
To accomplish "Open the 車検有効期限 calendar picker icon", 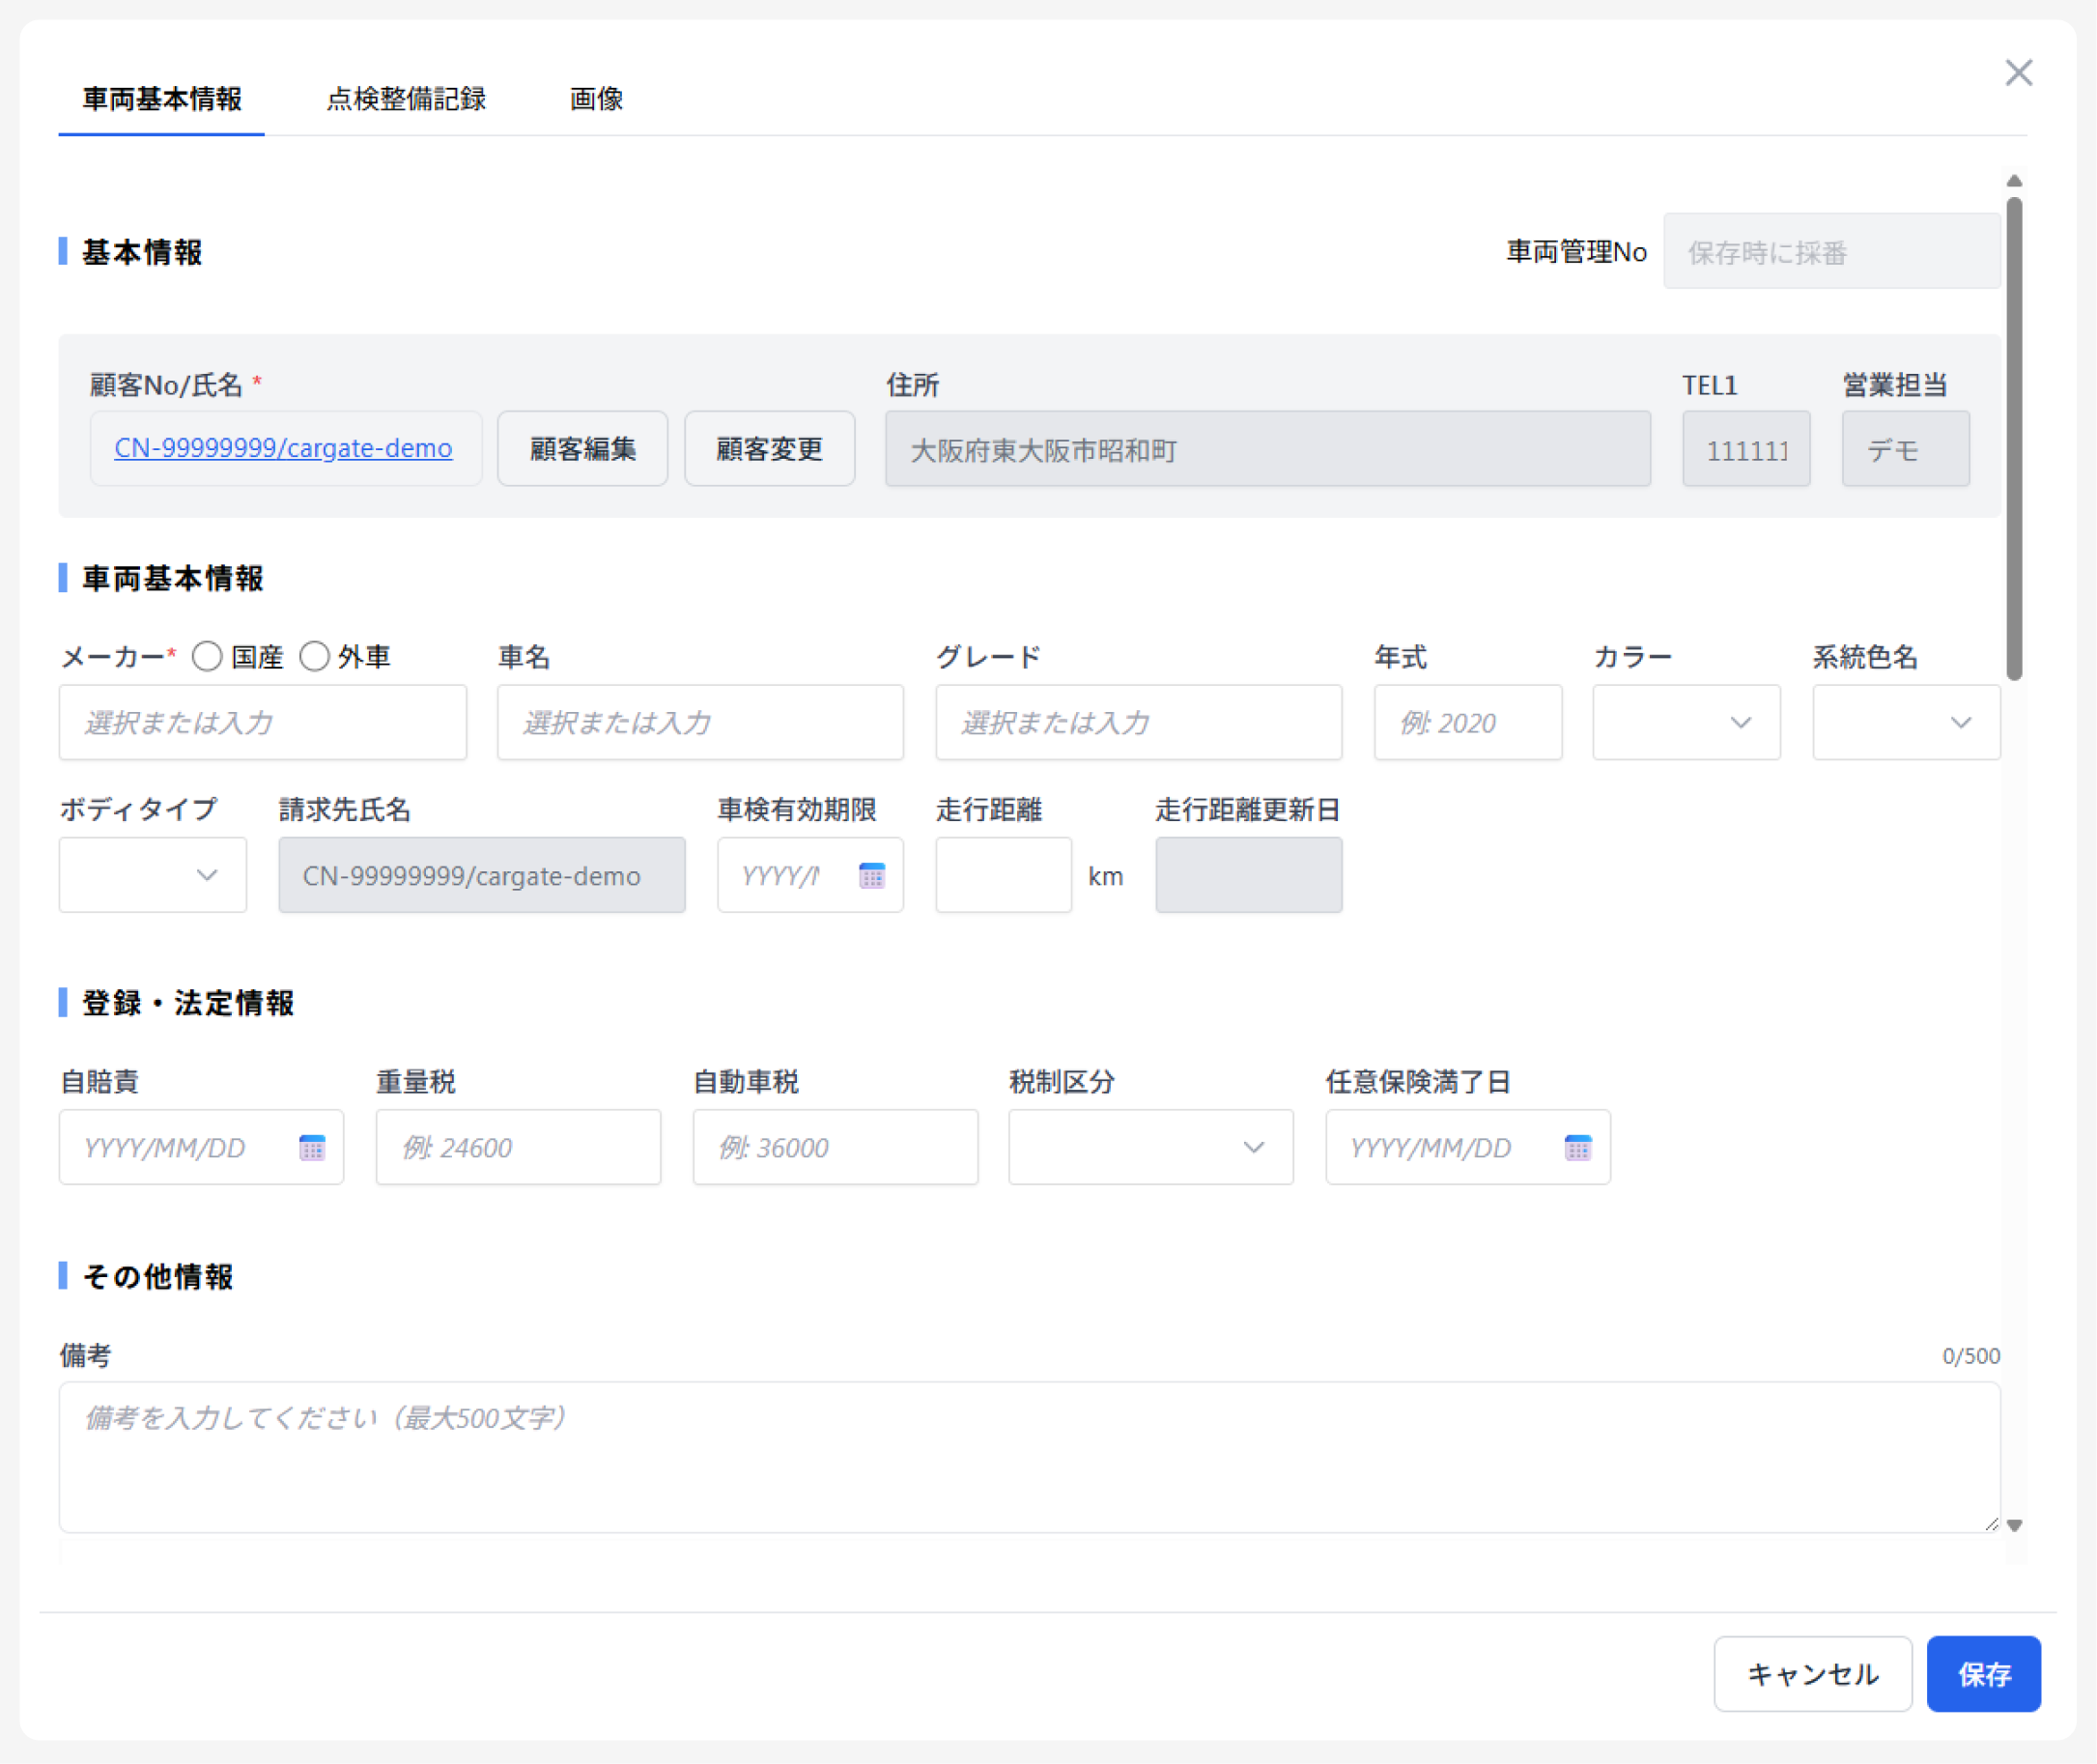I will tap(871, 876).
